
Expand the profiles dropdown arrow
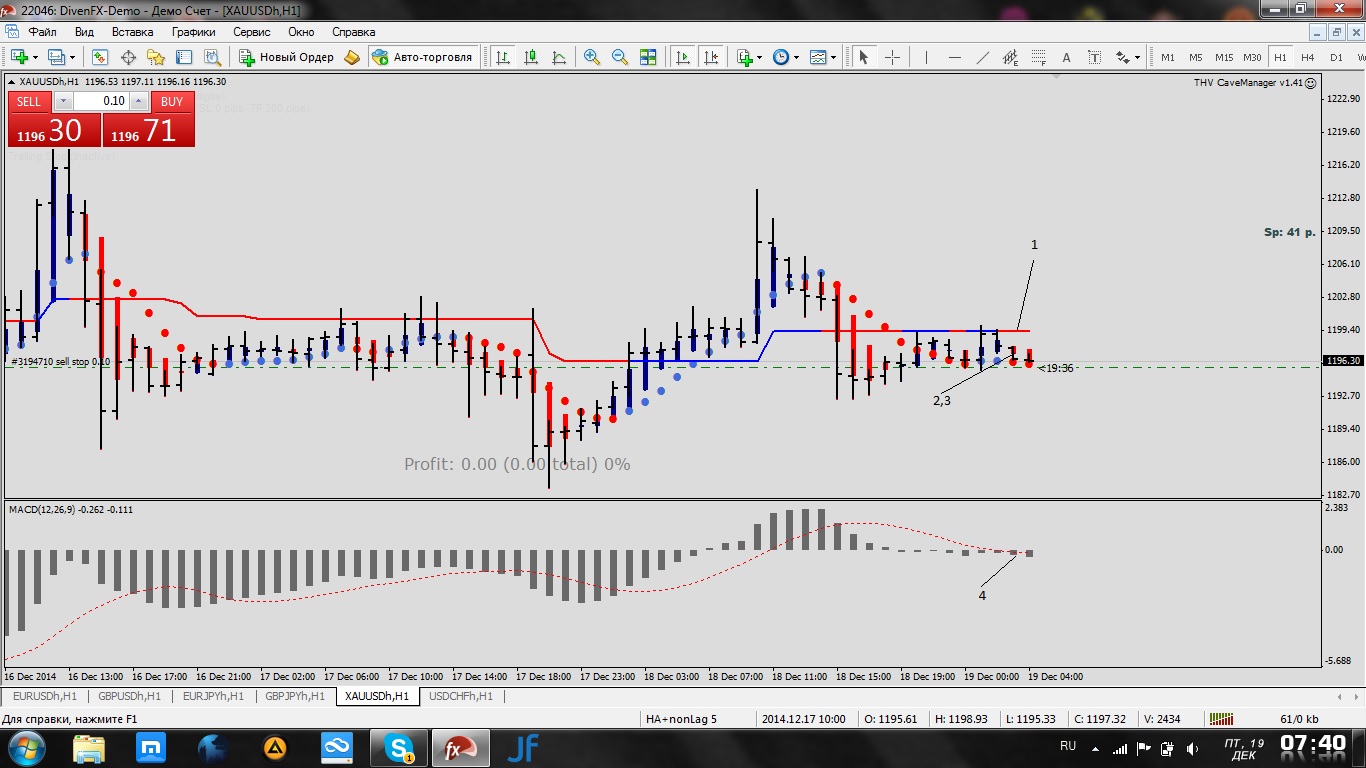[x=73, y=57]
